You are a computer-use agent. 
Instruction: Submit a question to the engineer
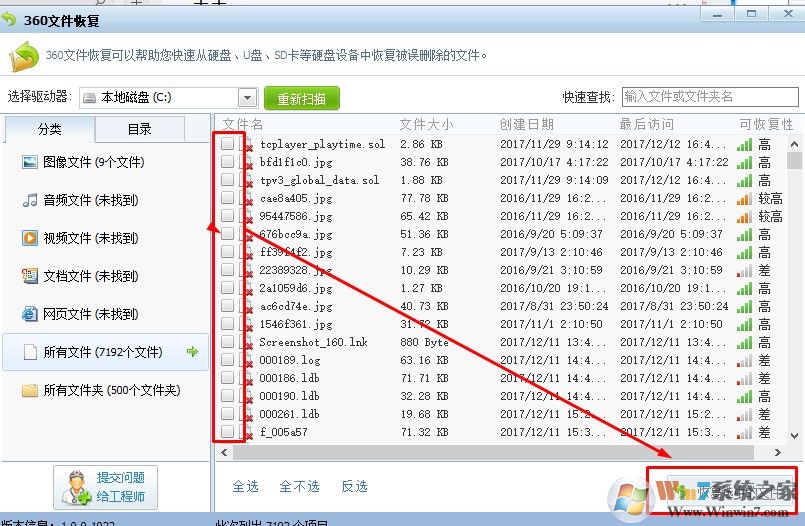pyautogui.click(x=105, y=487)
